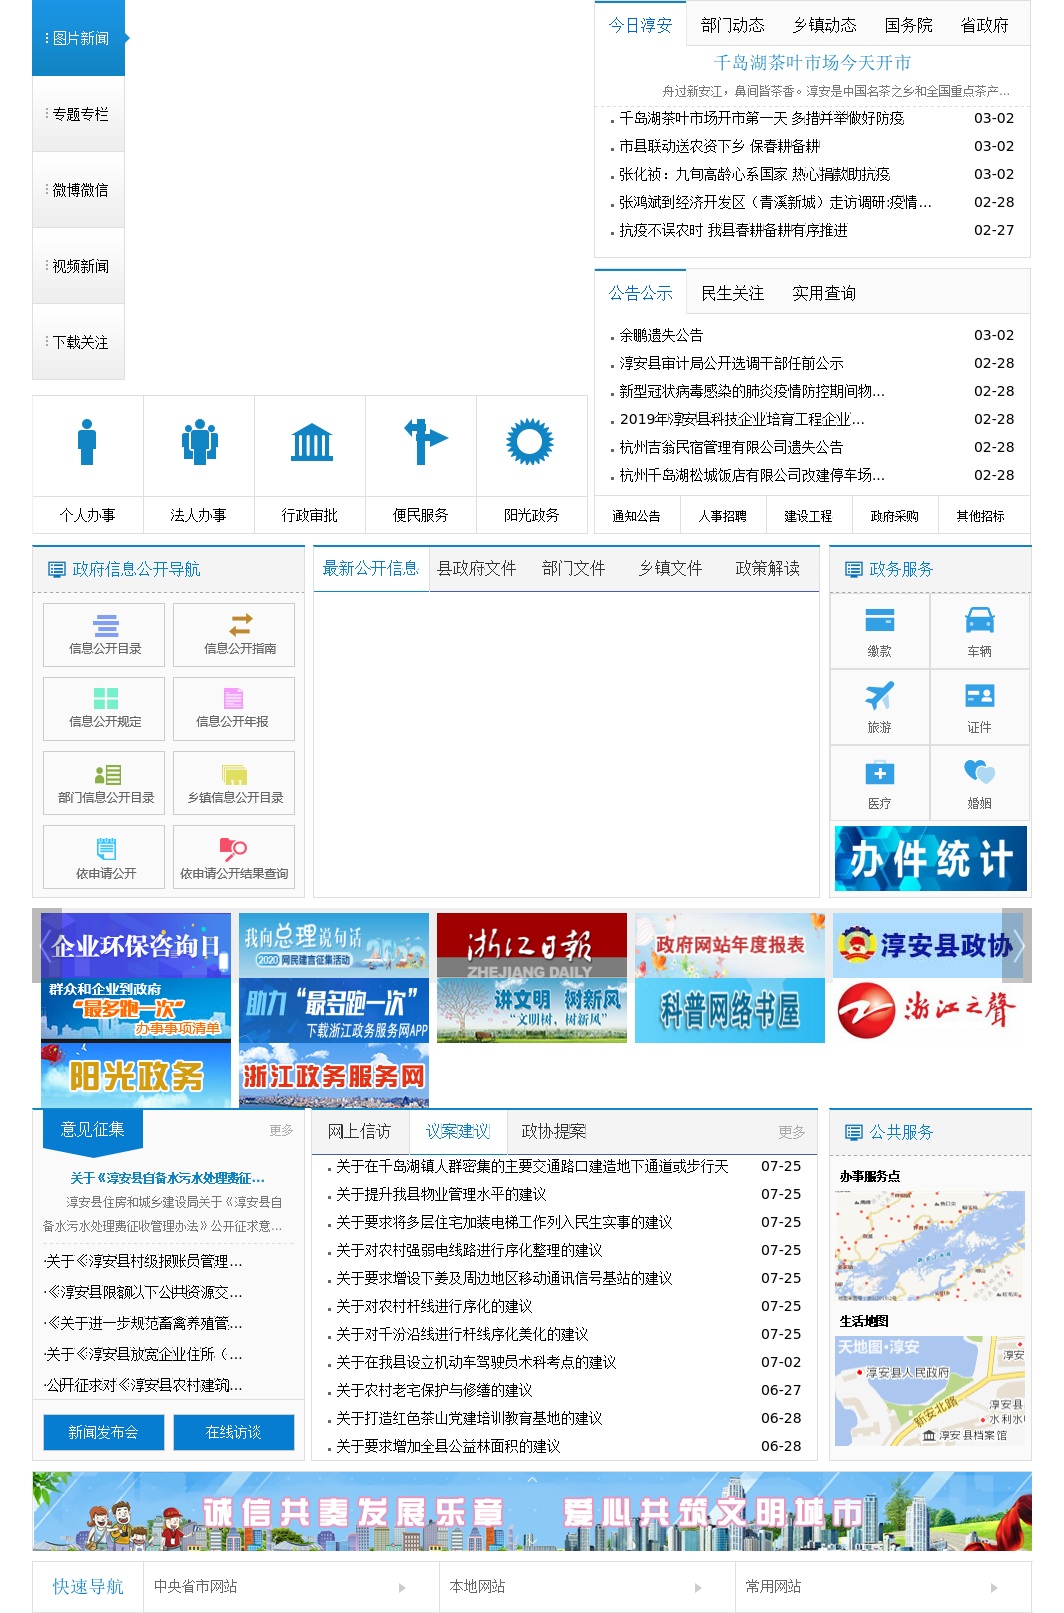Viewport: 1064px width, 1613px height.
Task: Open 部门信息公开目录 icon tile
Action: pyautogui.click(x=104, y=783)
